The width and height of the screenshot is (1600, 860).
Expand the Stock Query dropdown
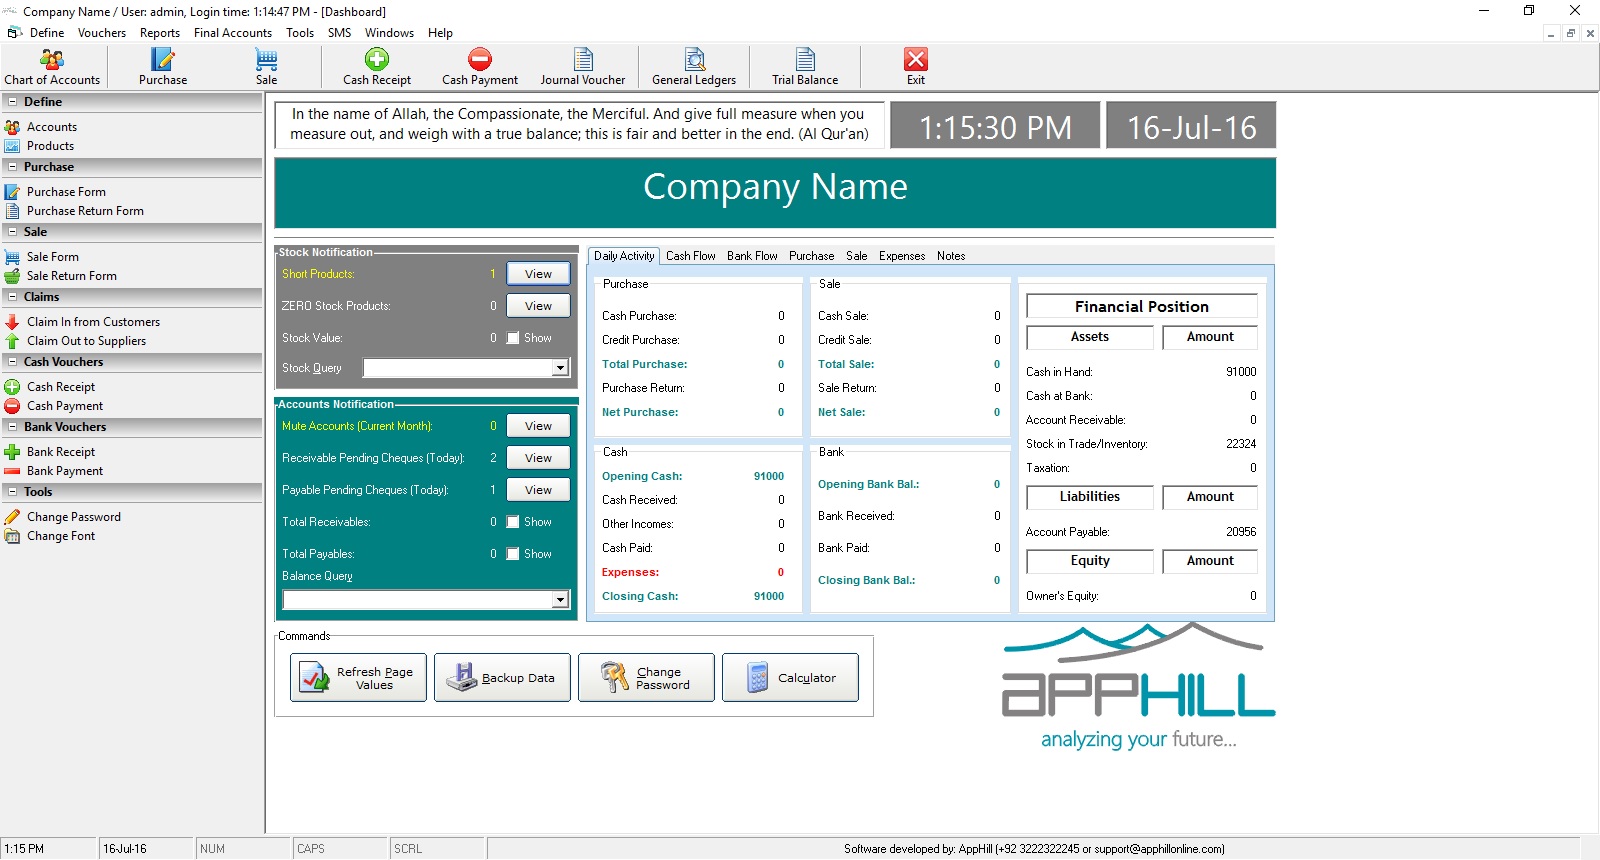[x=560, y=368]
